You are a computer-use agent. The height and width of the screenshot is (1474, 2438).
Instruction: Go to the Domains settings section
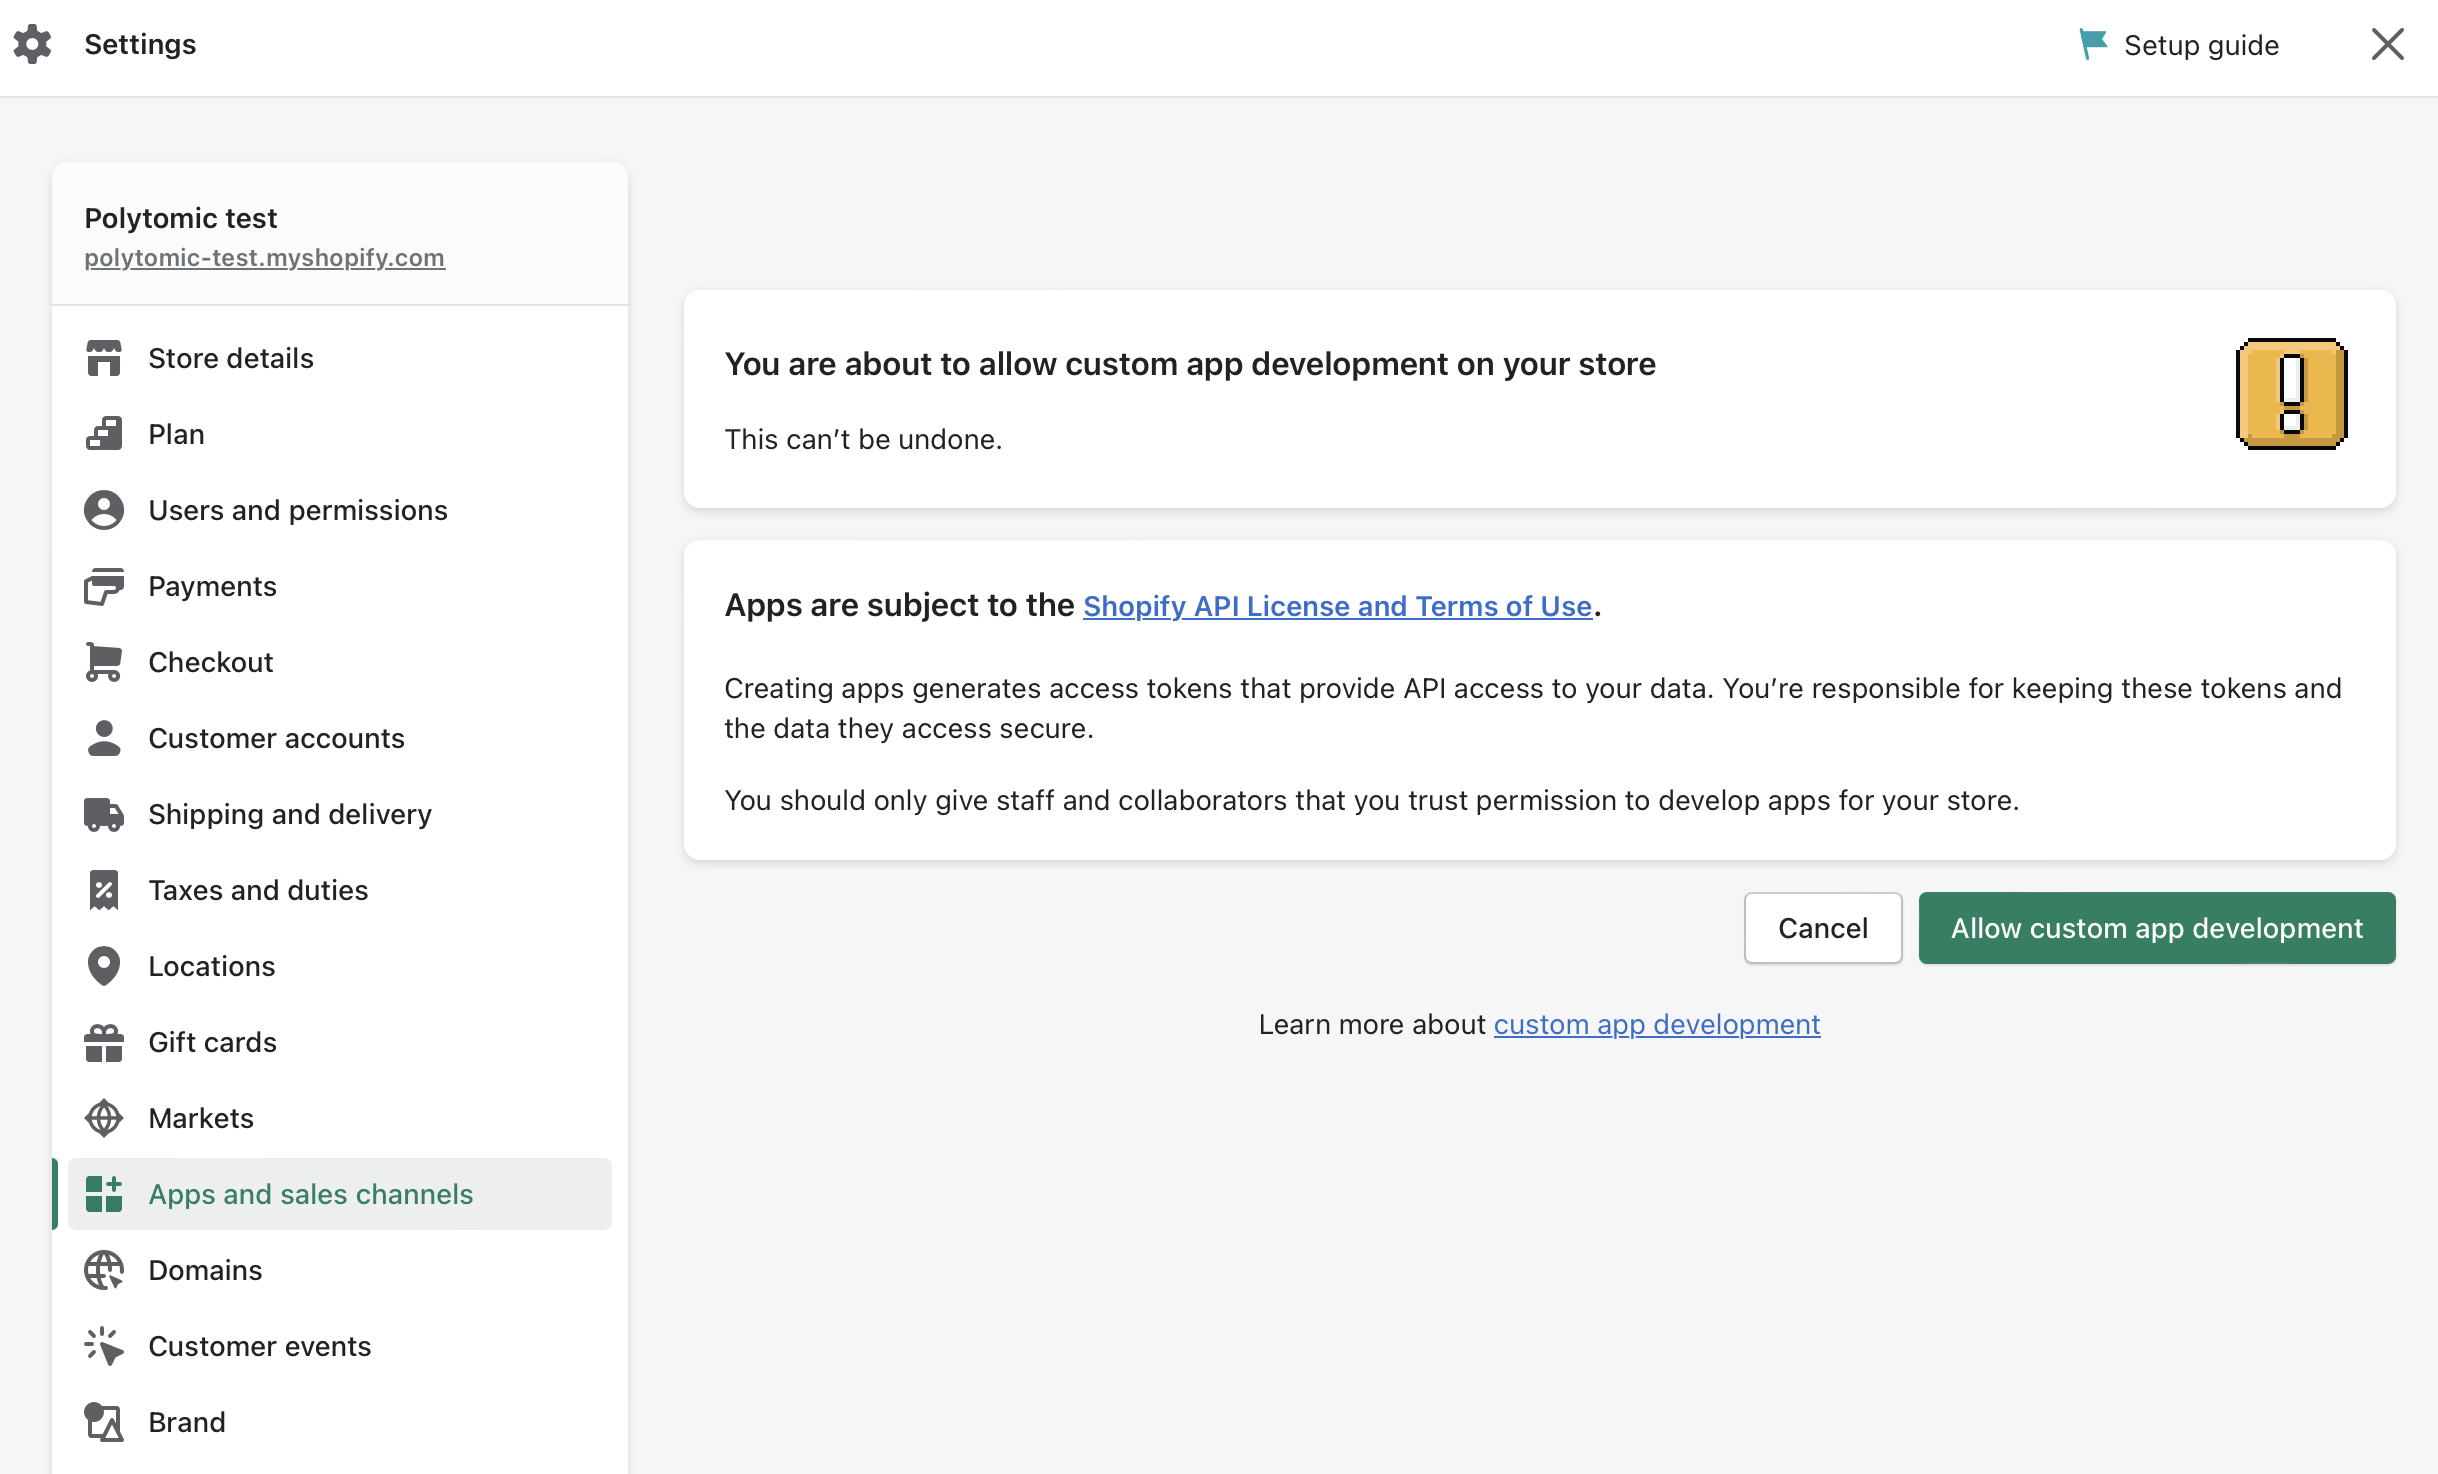[x=205, y=1270]
